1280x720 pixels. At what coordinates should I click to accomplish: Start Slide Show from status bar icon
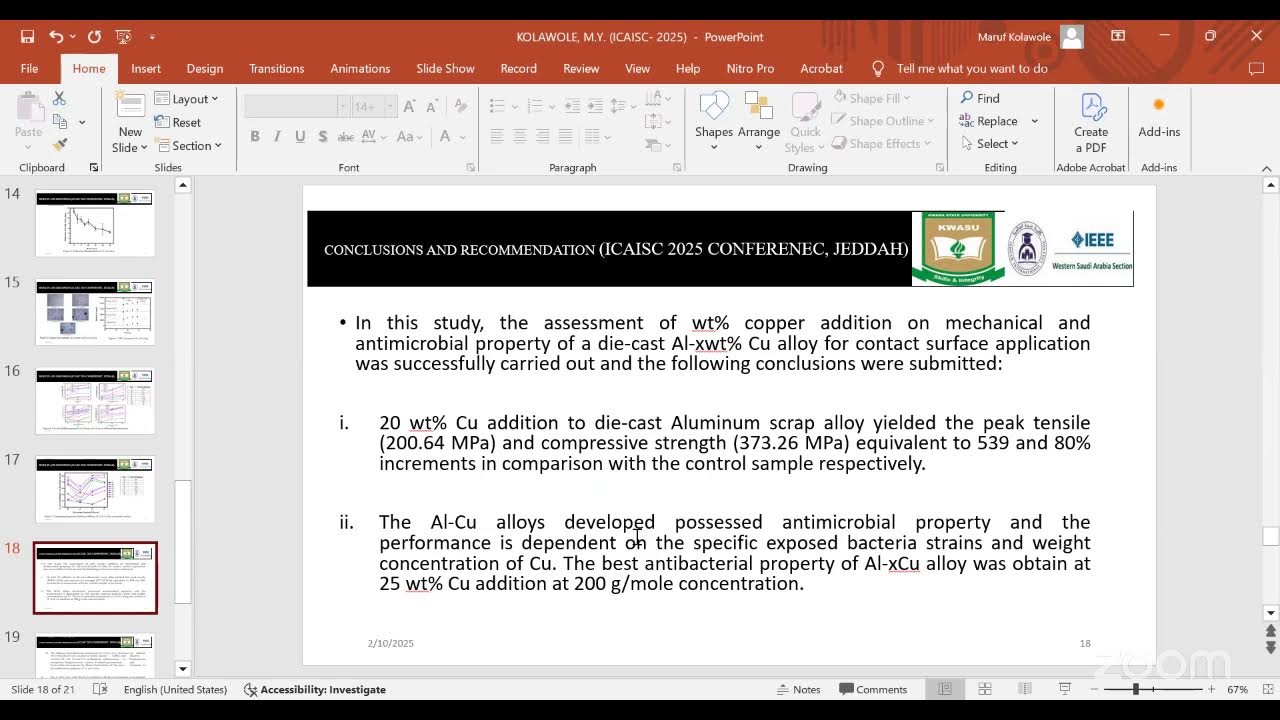[1065, 689]
